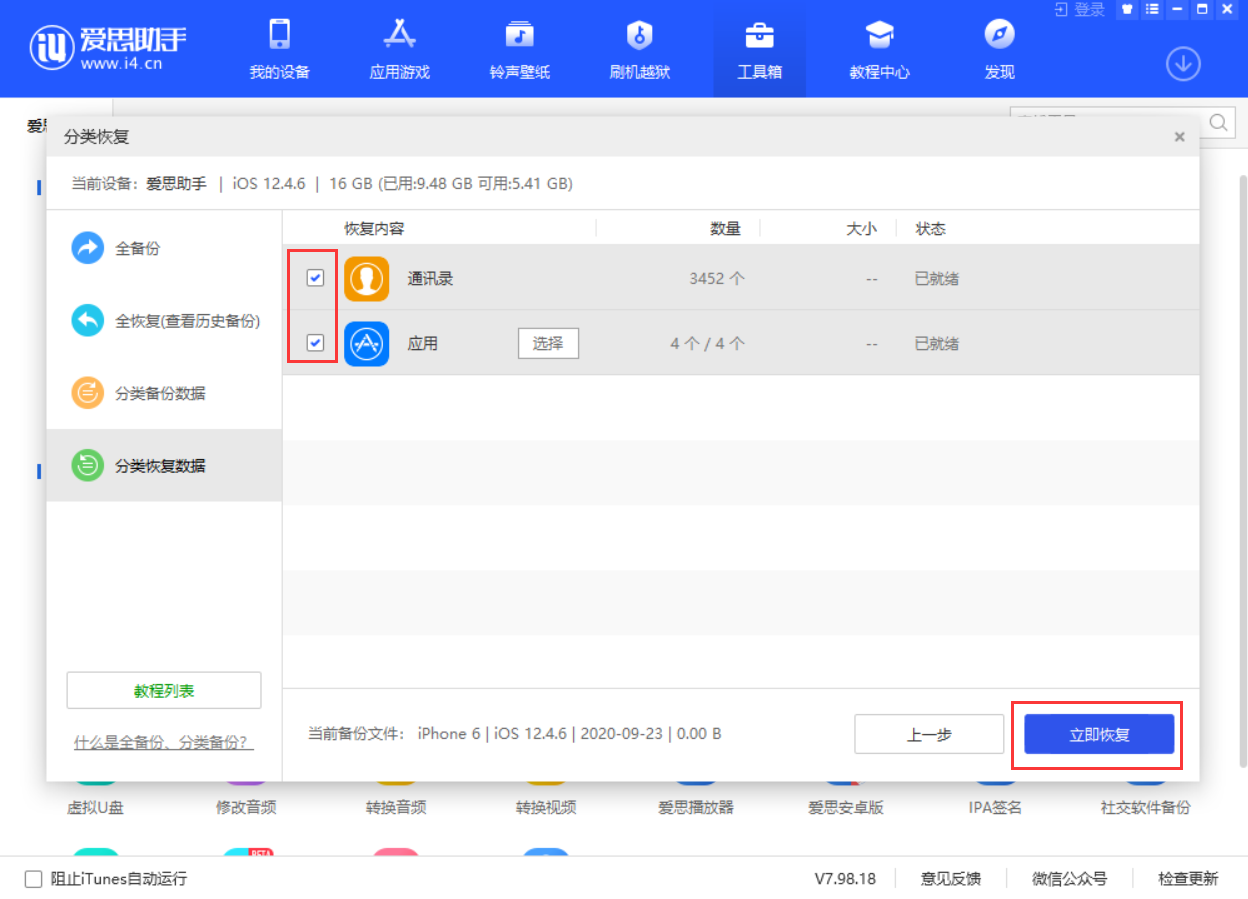Click the search magnifier icon

tap(1217, 122)
